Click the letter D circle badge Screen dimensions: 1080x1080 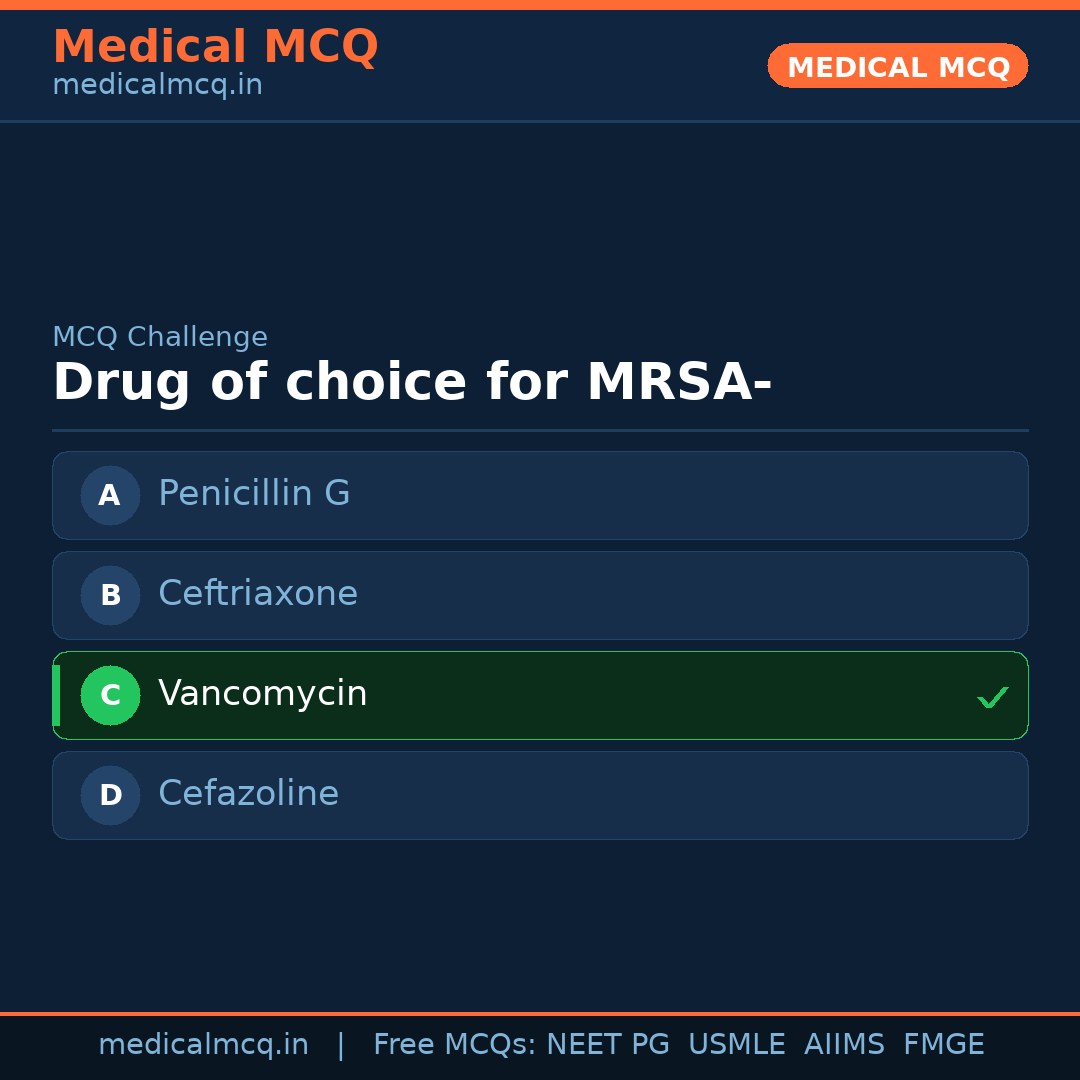(110, 795)
